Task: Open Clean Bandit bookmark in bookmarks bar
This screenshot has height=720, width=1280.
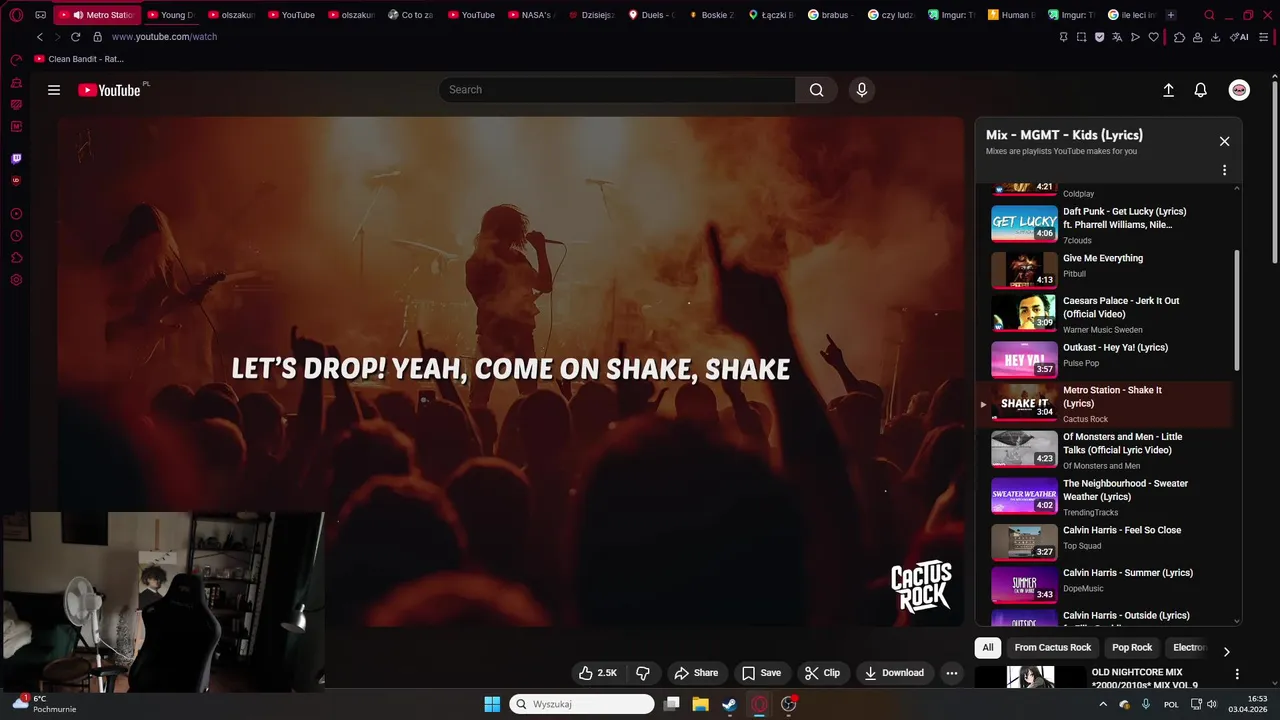Action: 79,59
